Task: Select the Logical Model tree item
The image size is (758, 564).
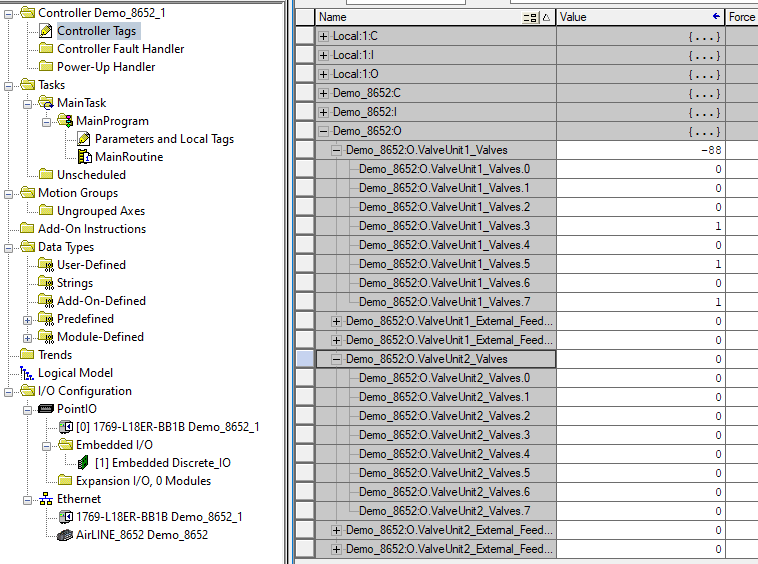Action: (75, 373)
